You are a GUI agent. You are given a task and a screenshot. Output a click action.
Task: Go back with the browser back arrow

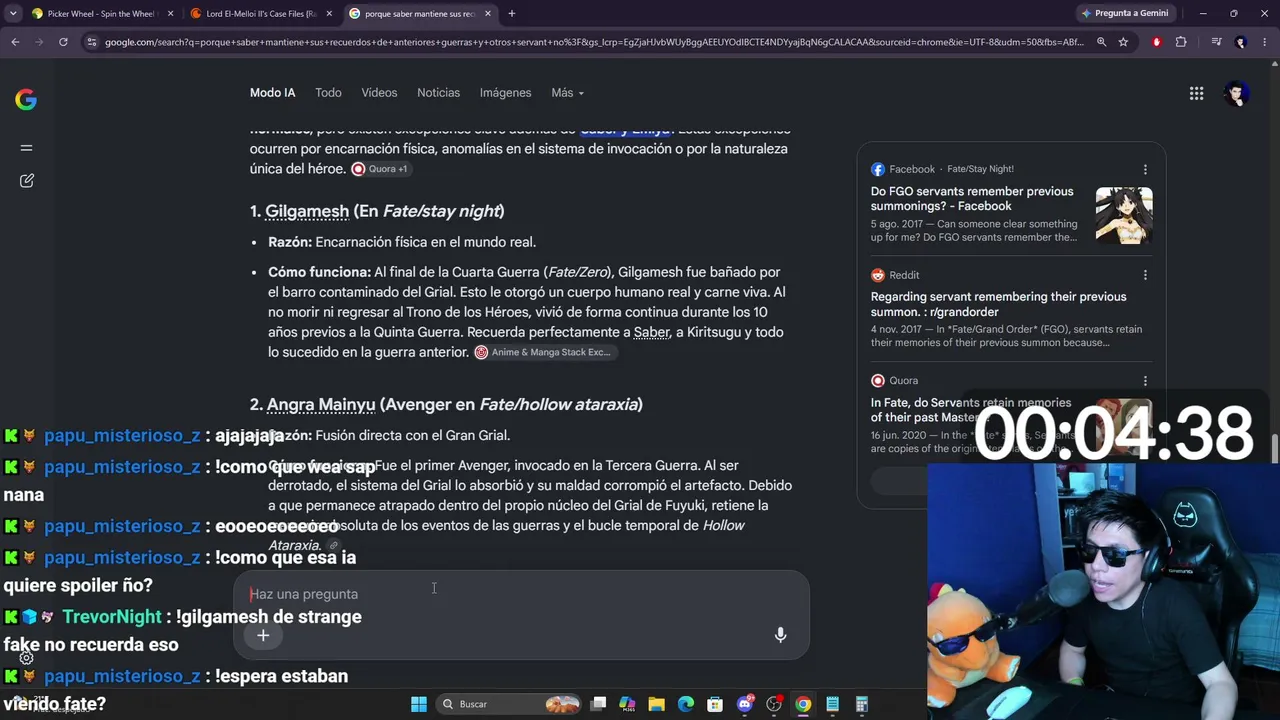(15, 42)
